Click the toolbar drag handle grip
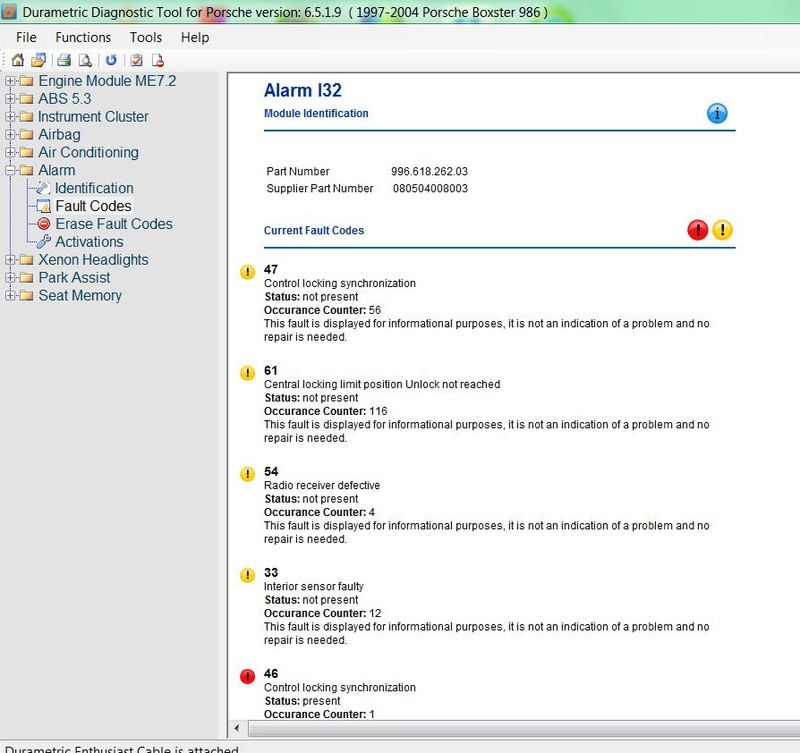 [5, 60]
